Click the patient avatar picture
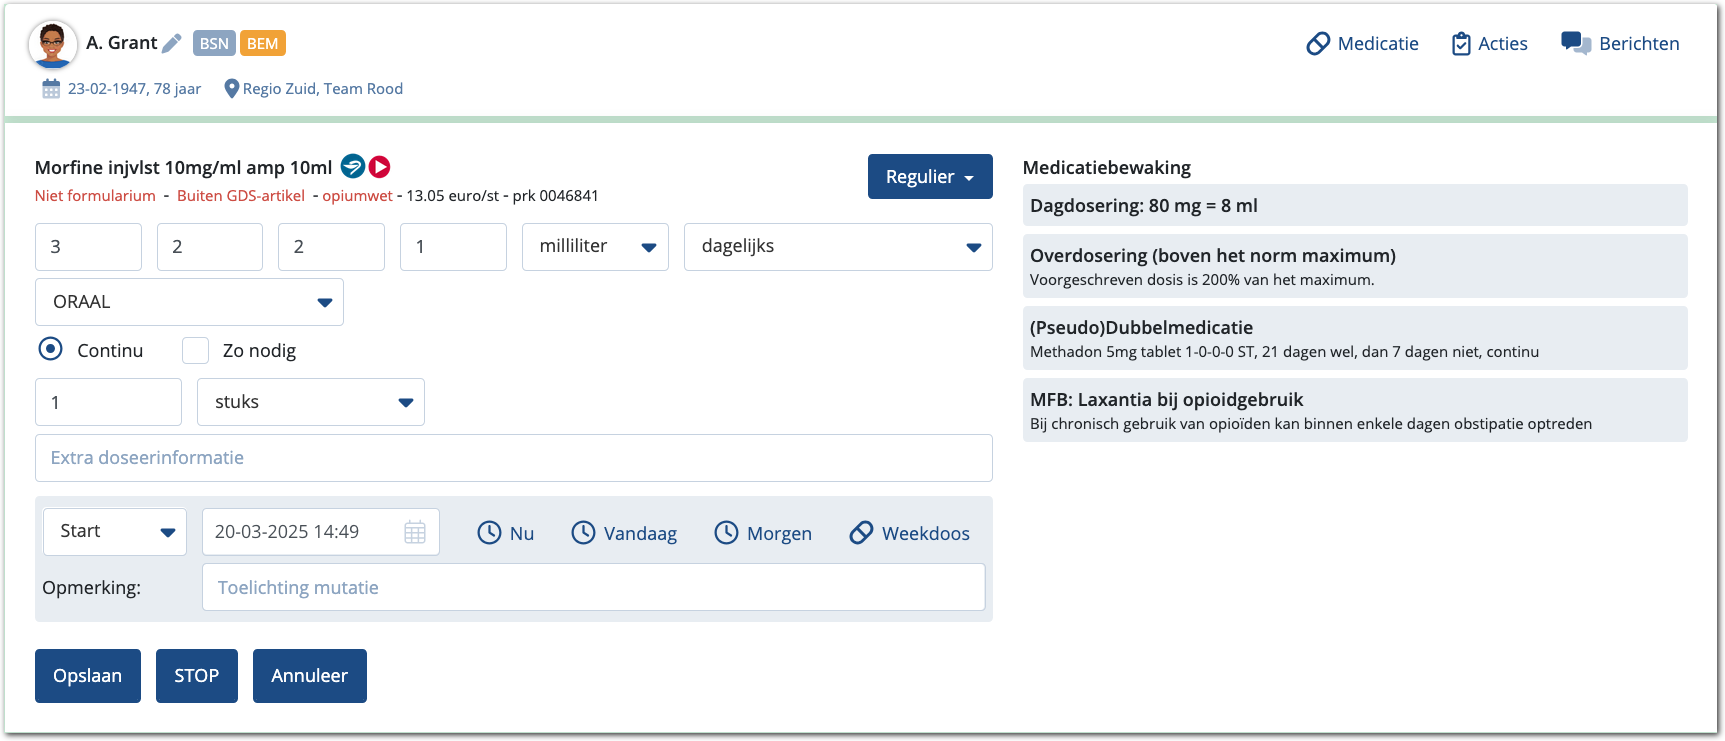Image resolution: width=1725 pixels, height=741 pixels. (52, 44)
